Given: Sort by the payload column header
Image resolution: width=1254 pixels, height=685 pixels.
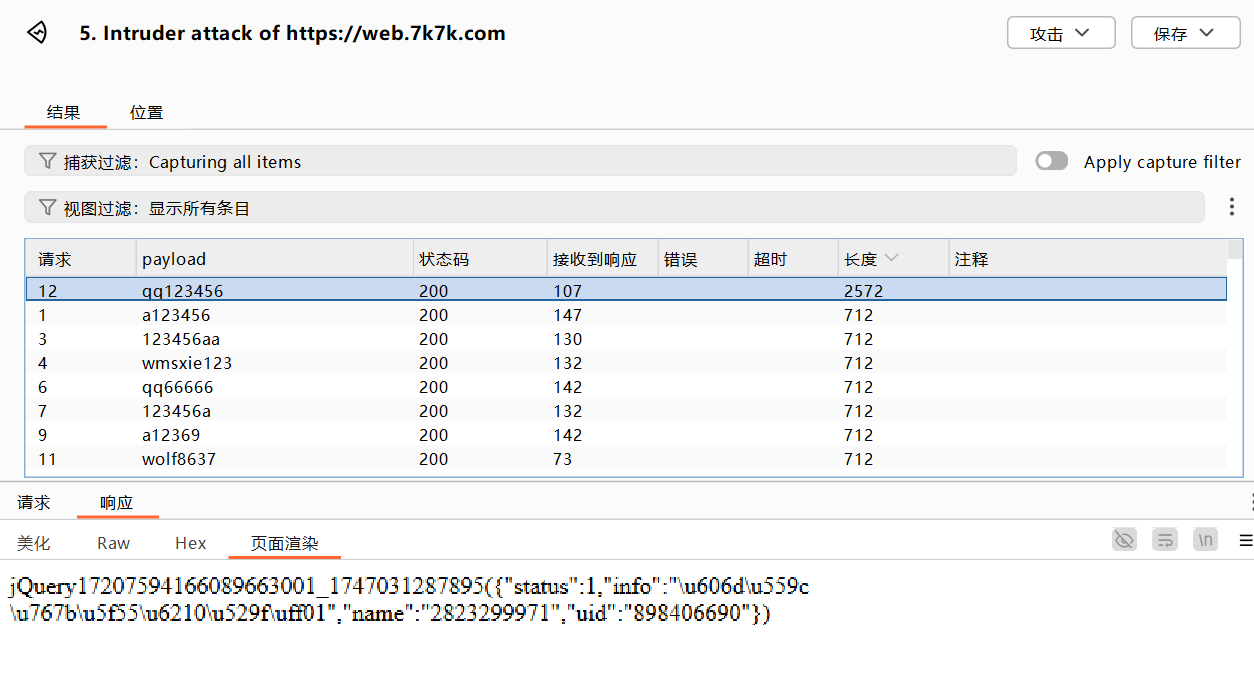Looking at the screenshot, I should [174, 259].
